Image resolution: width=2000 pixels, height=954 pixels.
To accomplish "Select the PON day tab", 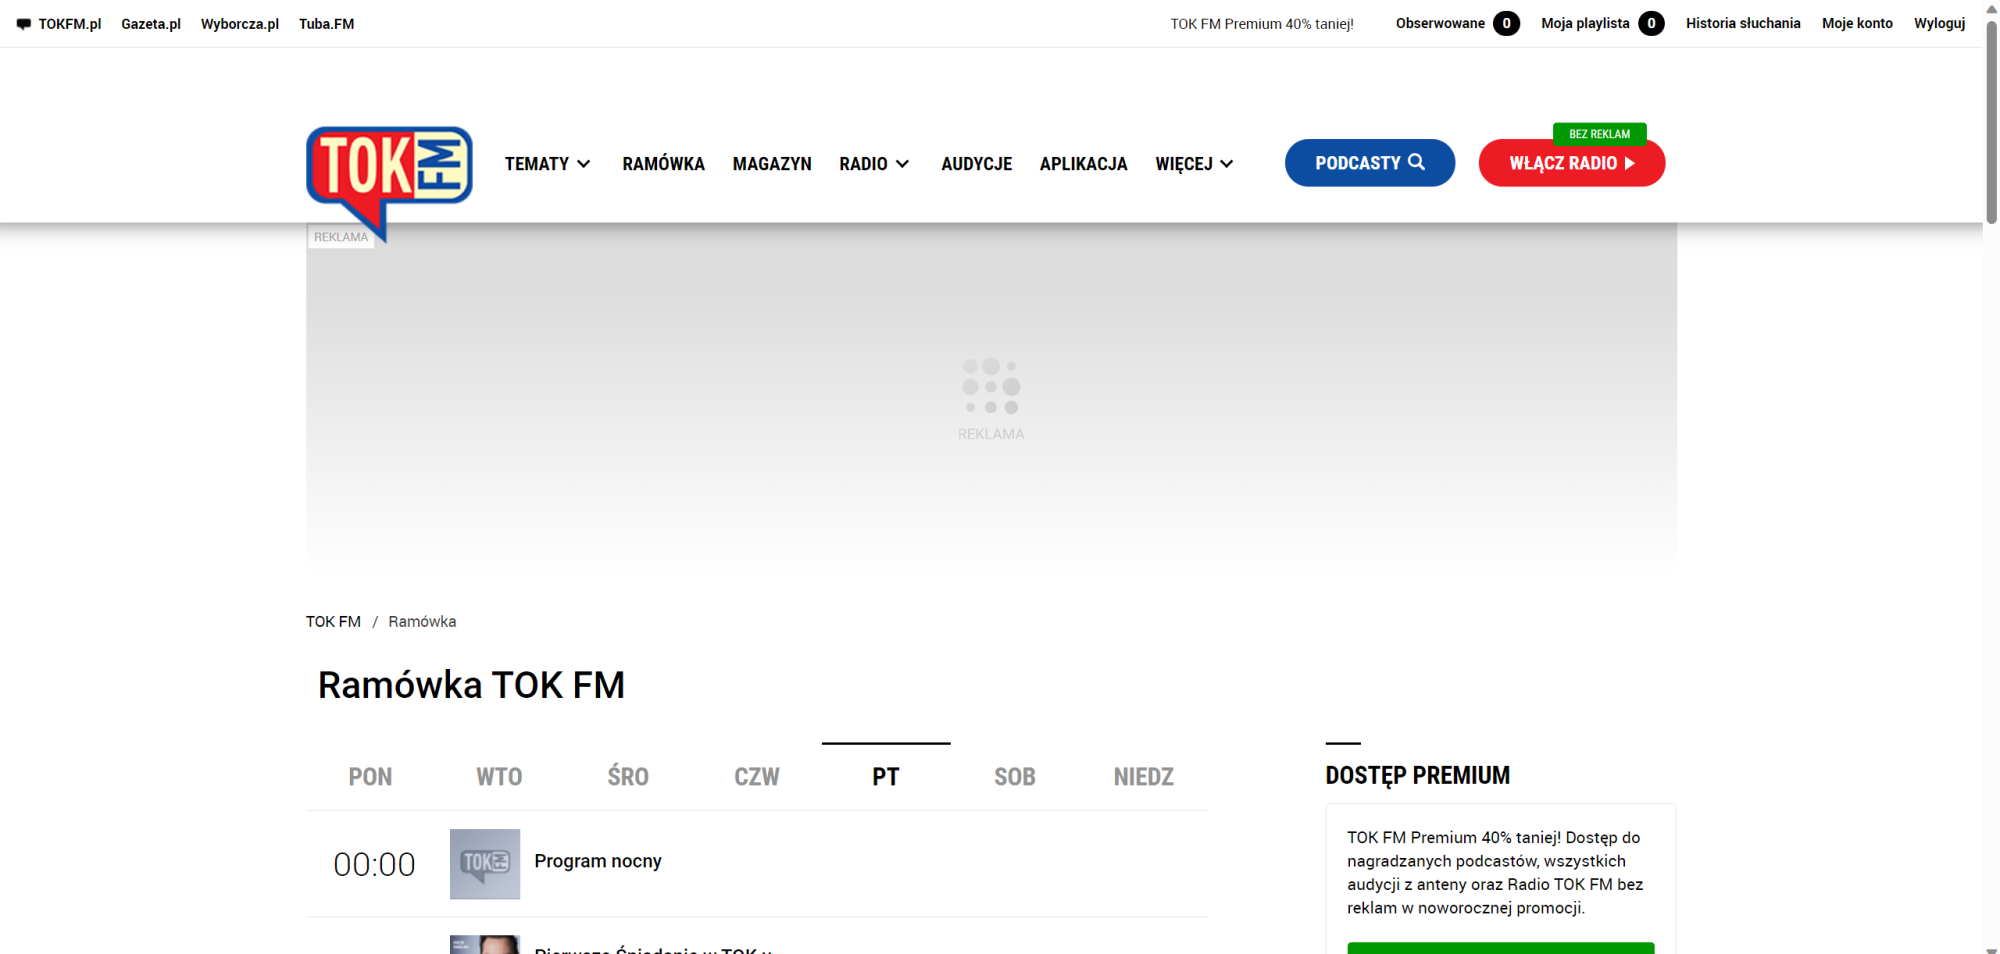I will tap(370, 777).
